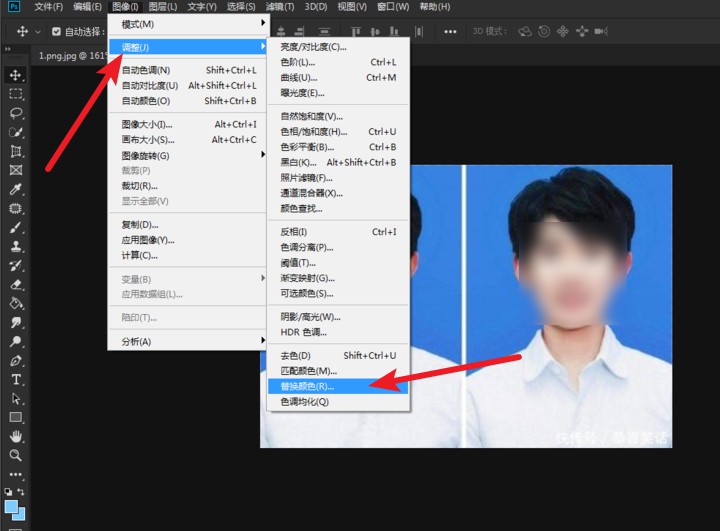Click the foreground color swatch

click(13, 506)
